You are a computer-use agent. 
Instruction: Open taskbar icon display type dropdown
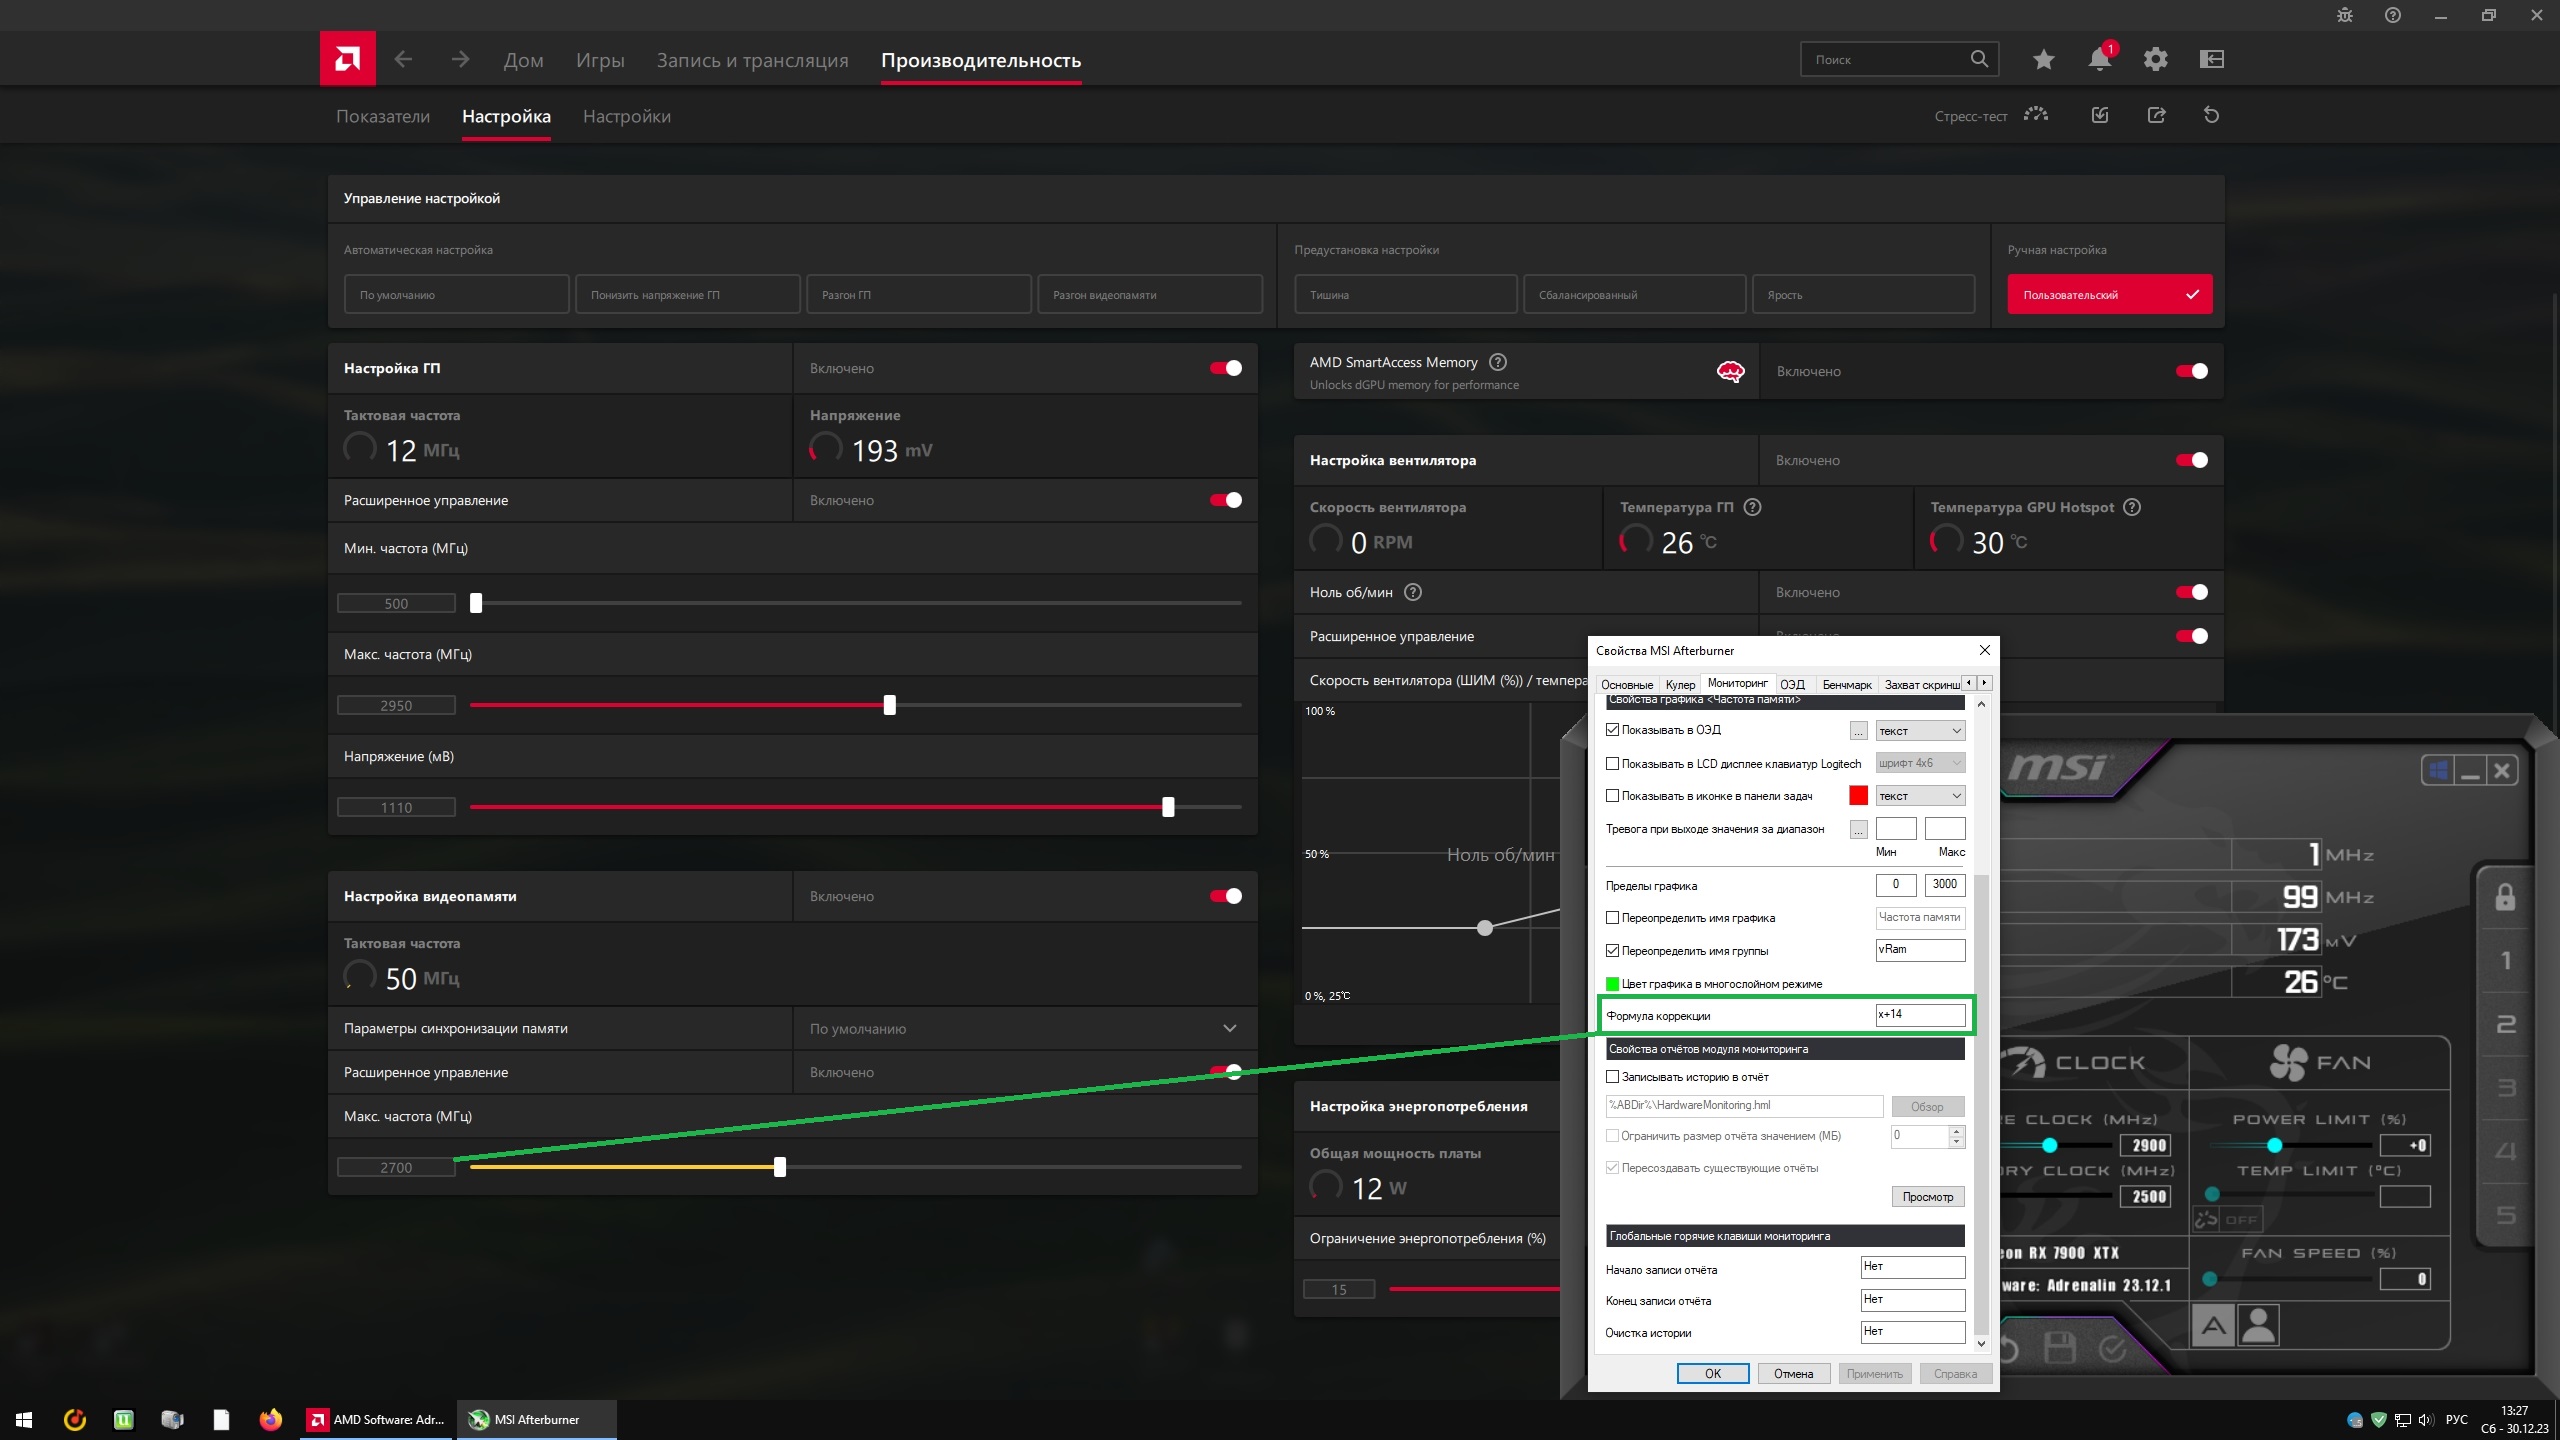click(x=1919, y=796)
